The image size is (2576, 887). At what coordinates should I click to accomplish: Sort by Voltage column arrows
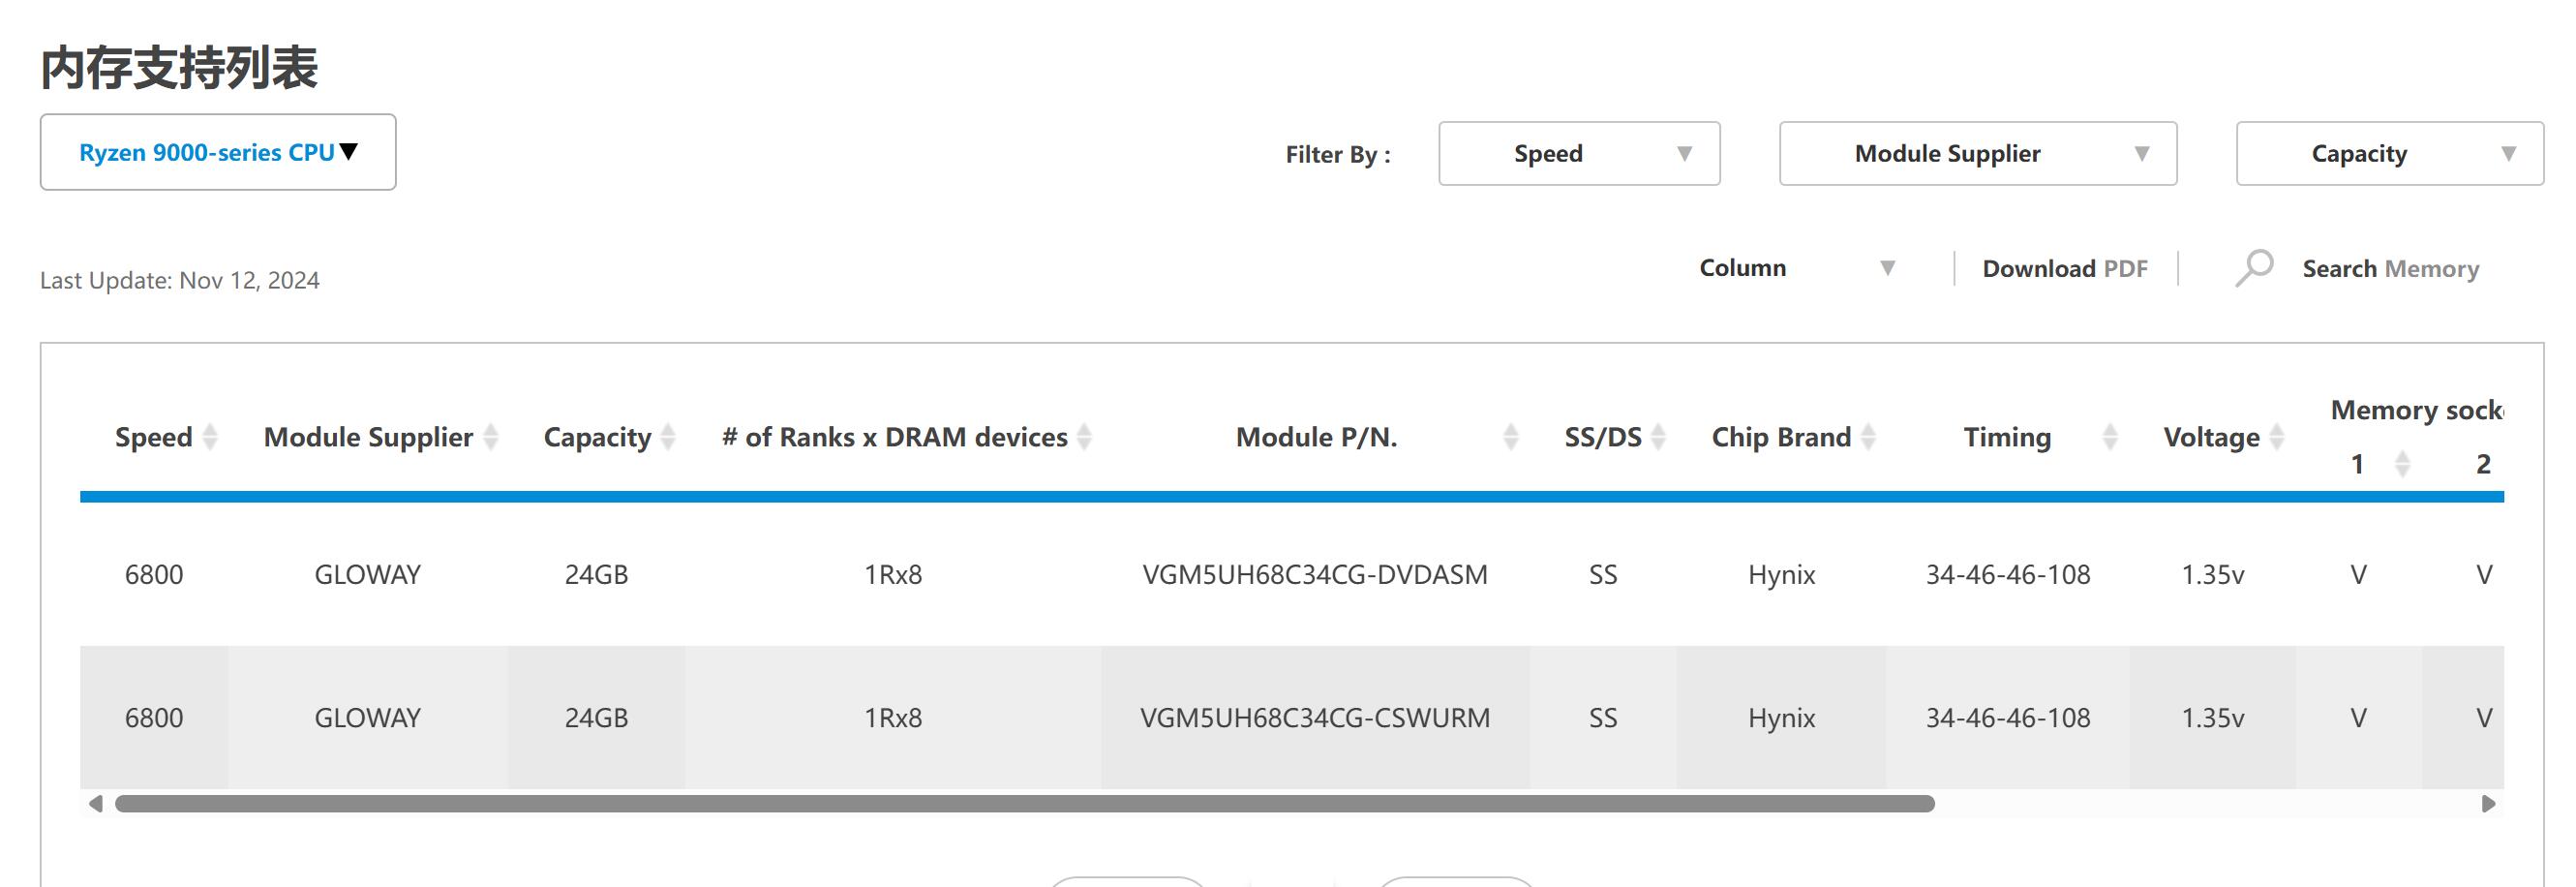tap(2277, 437)
